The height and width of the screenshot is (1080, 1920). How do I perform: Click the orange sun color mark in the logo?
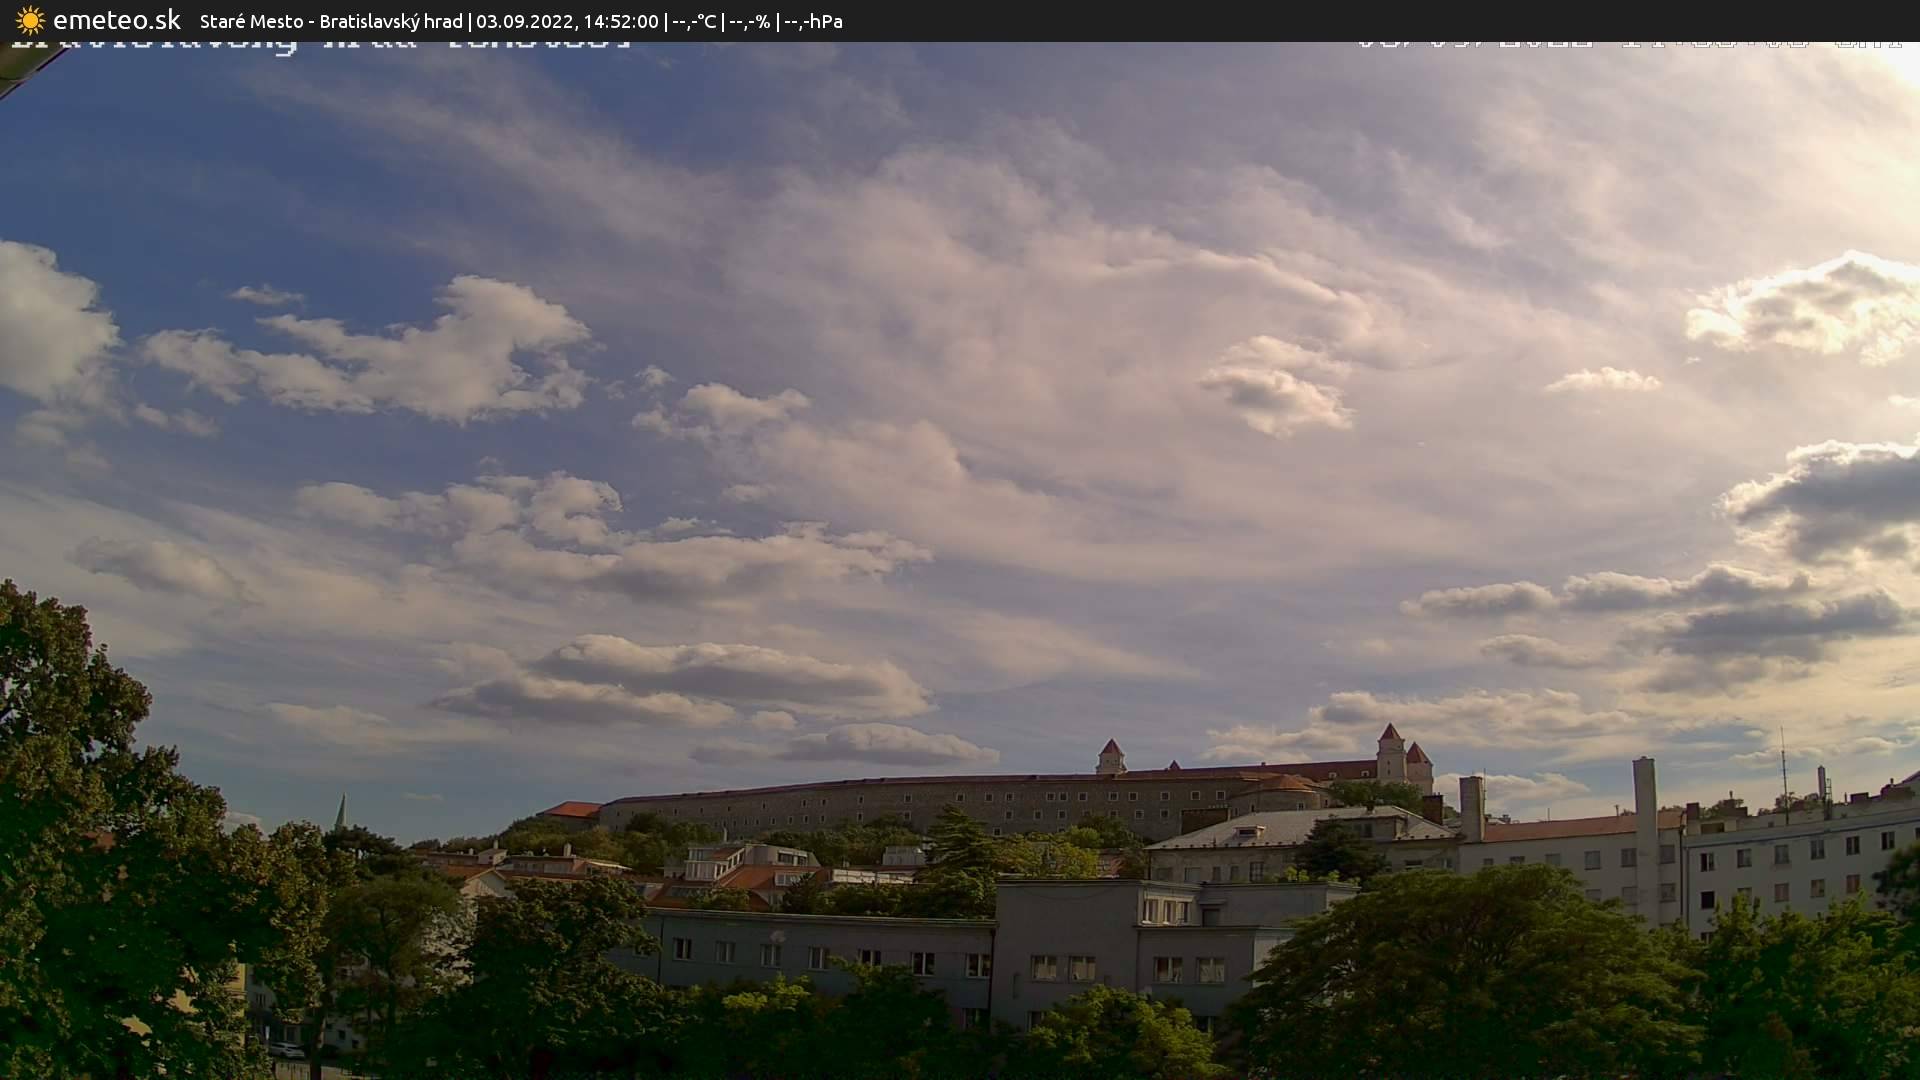[x=31, y=21]
